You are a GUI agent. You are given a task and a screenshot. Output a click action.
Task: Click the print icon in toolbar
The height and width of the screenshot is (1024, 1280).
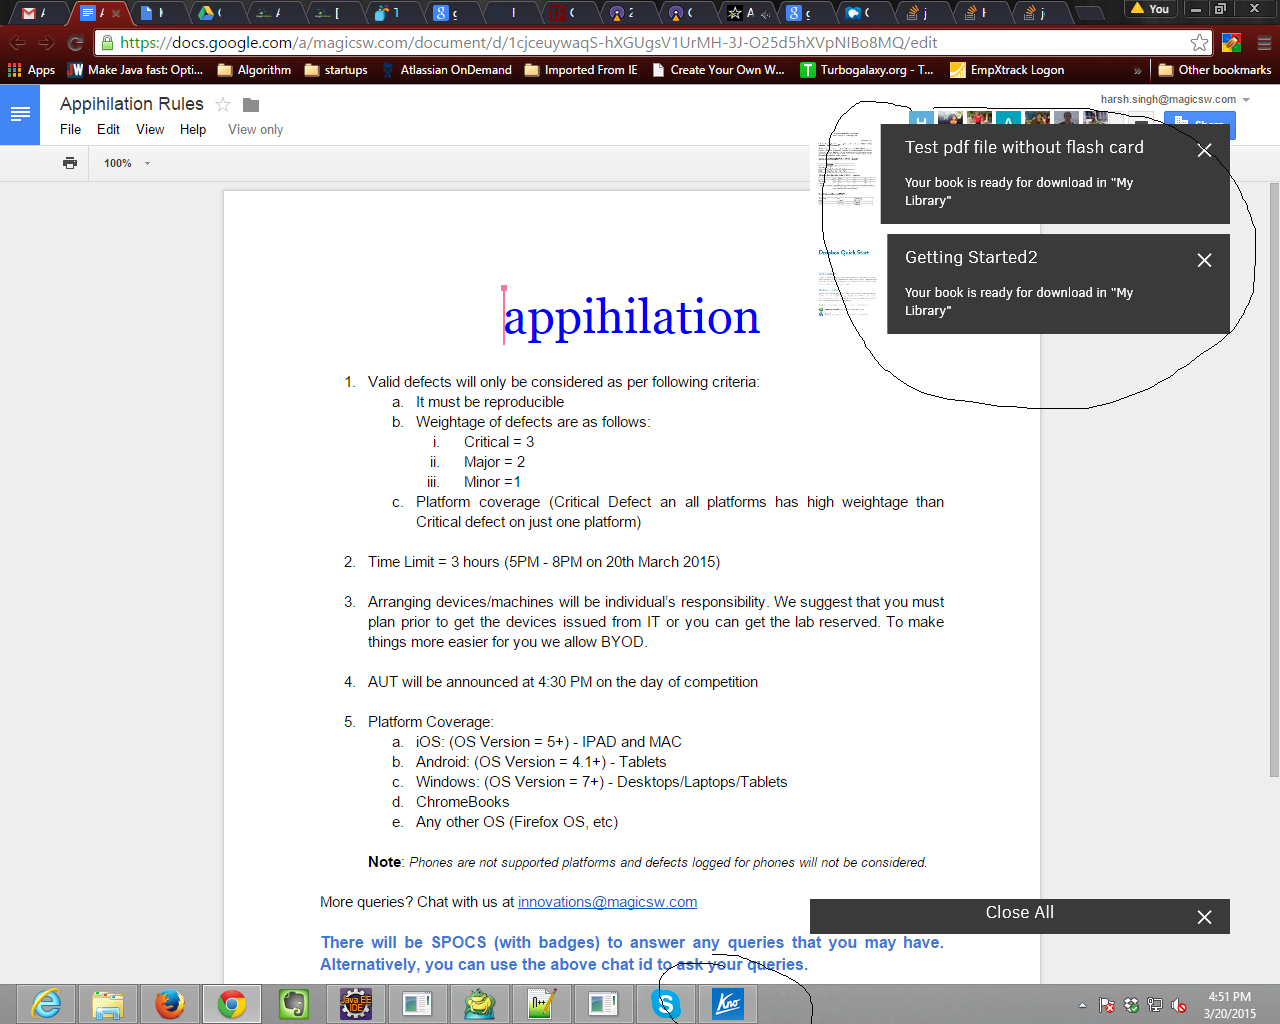[x=70, y=163]
